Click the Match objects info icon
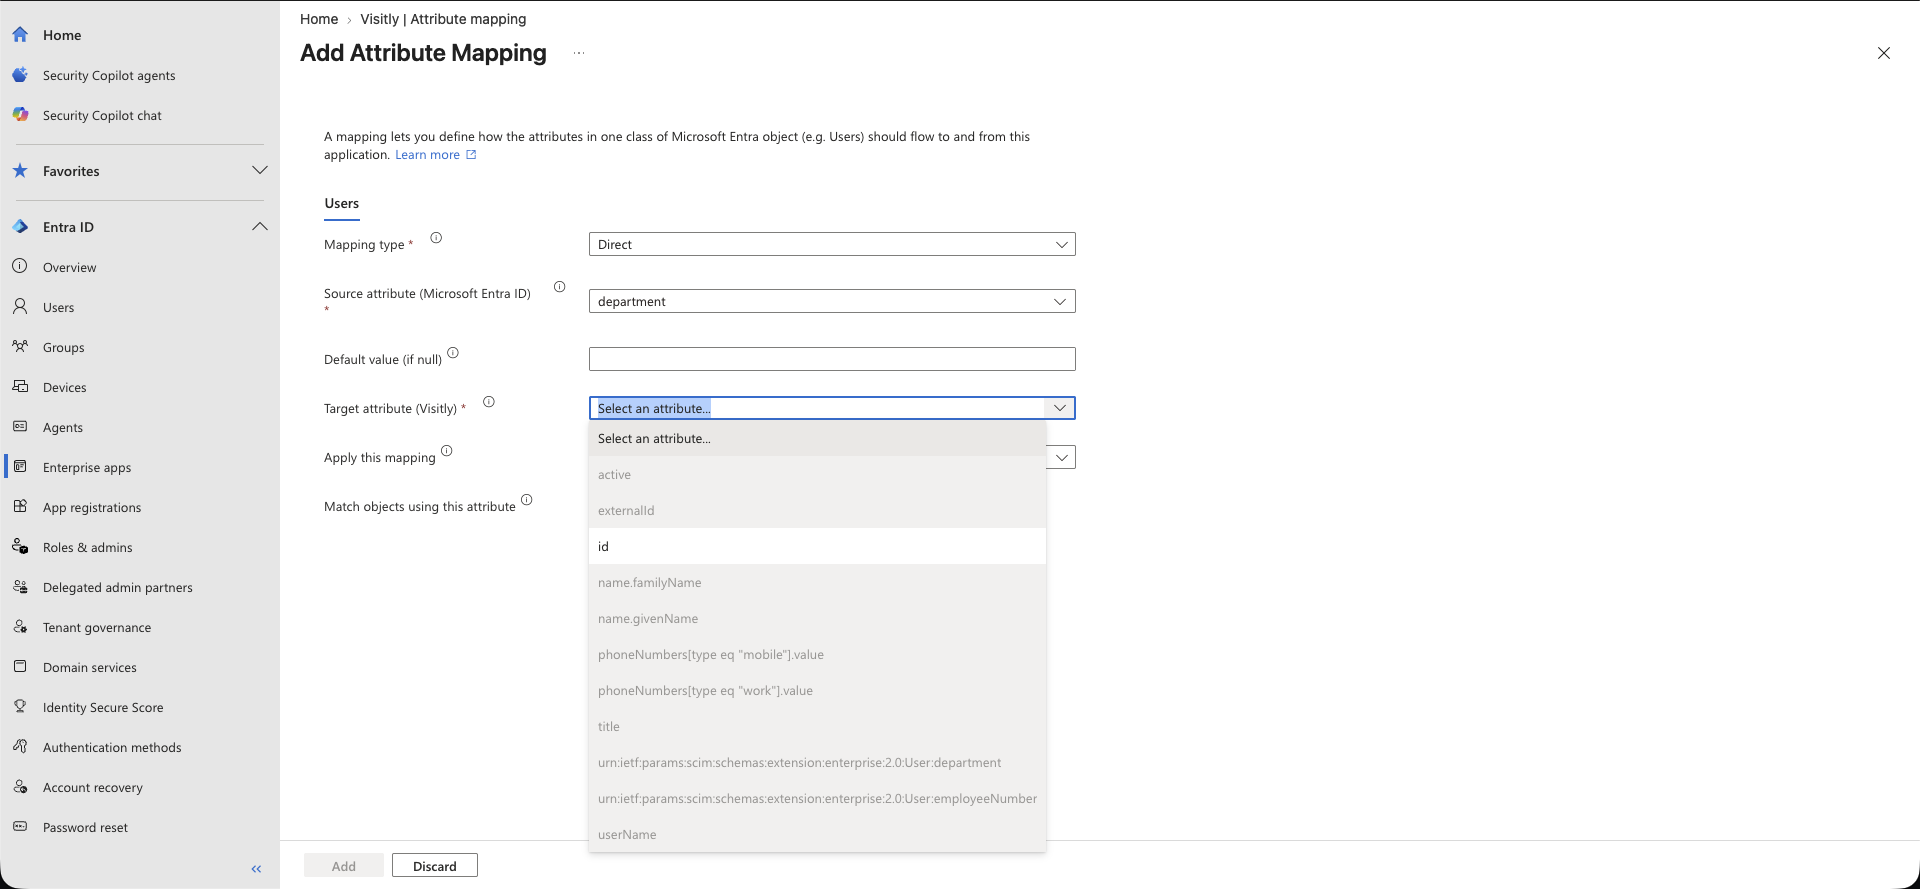This screenshot has width=1920, height=889. point(527,500)
